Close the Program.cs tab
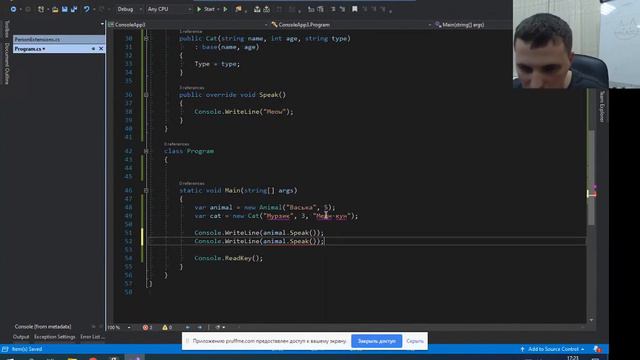 pyautogui.click(x=101, y=49)
